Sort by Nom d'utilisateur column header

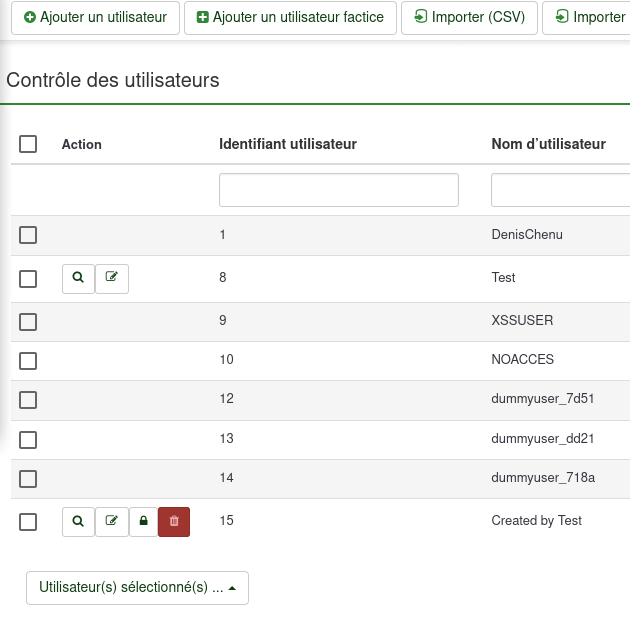pyautogui.click(x=548, y=144)
